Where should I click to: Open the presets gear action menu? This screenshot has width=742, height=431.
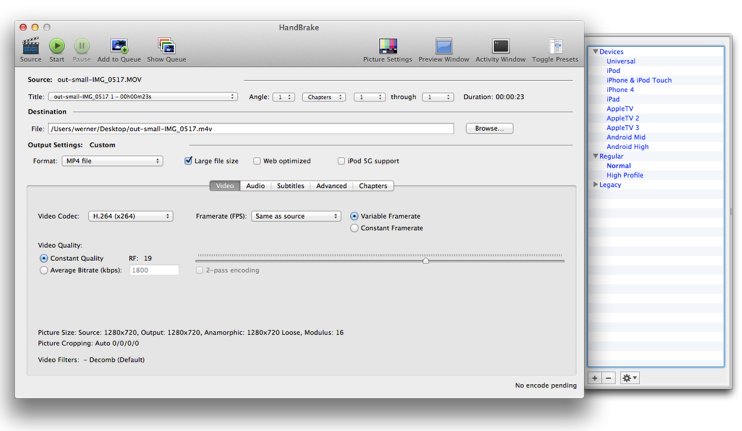coord(630,378)
